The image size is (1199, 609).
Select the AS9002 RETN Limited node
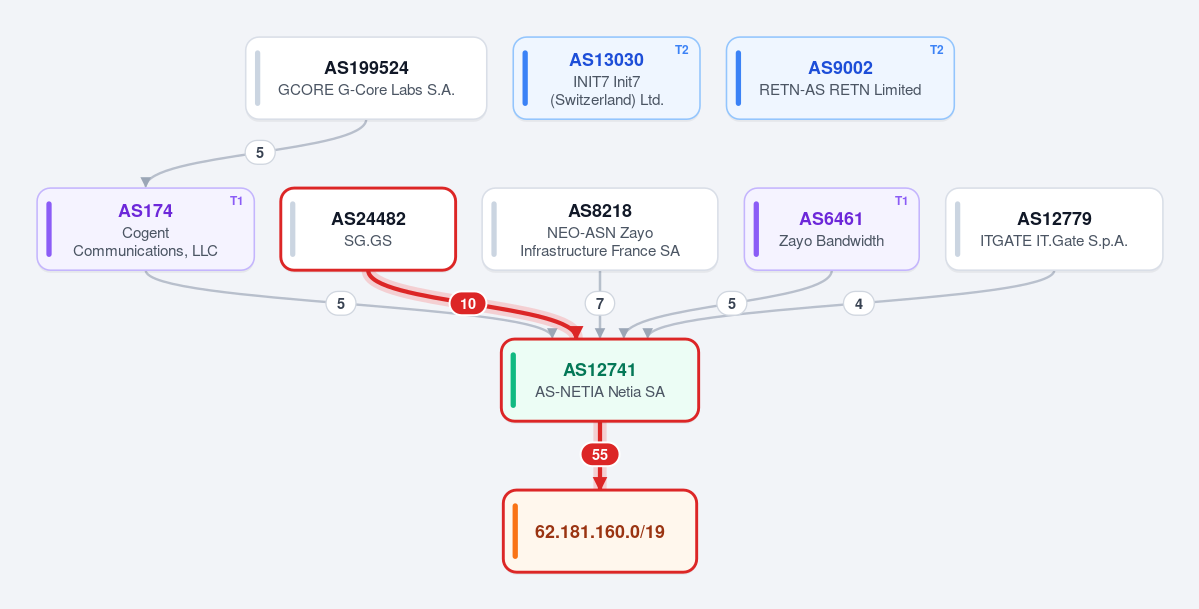(840, 78)
